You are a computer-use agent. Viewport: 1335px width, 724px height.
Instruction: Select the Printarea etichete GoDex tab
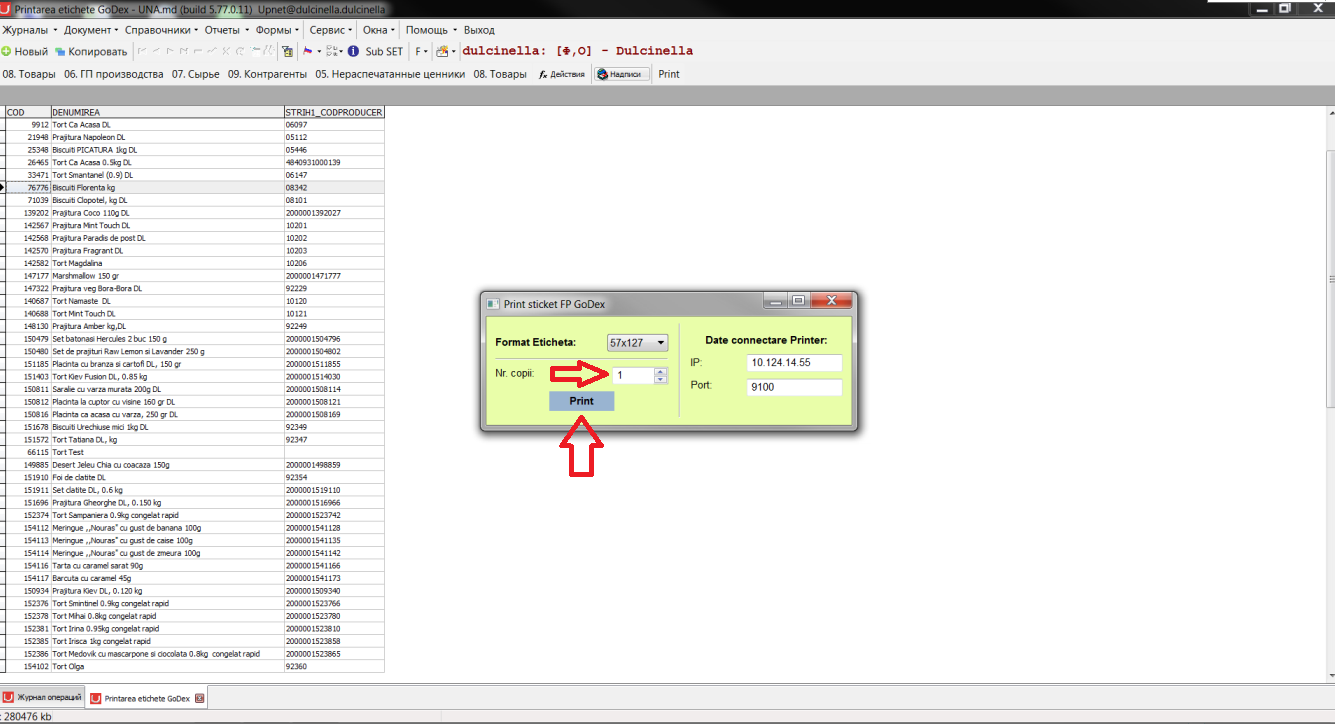click(147, 697)
